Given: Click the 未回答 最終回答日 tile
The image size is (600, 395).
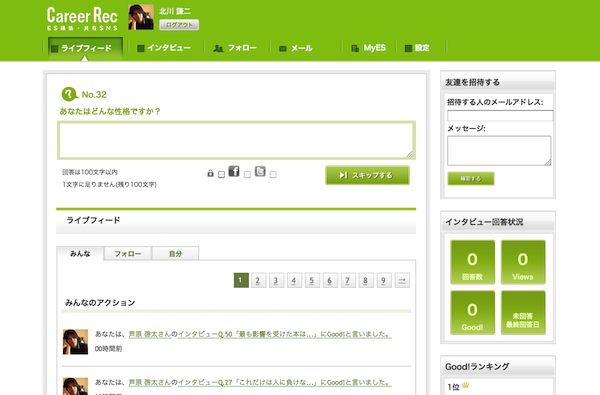Looking at the screenshot, I should pyautogui.click(x=523, y=313).
